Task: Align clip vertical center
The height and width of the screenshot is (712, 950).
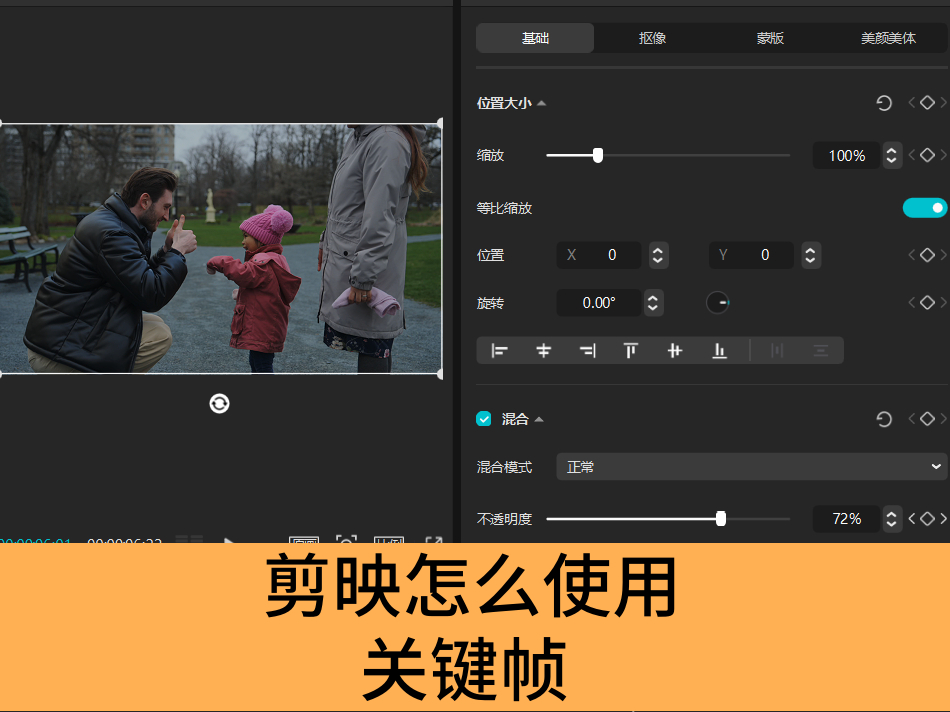Action: [675, 351]
